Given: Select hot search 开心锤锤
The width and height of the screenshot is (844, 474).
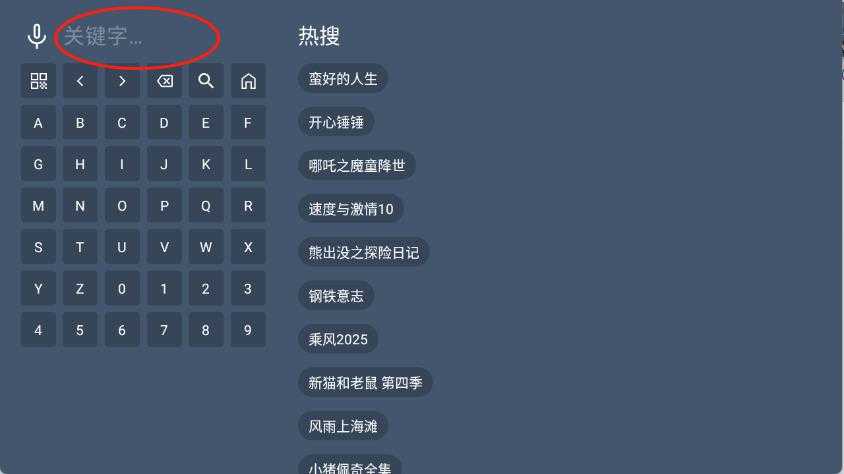Looking at the screenshot, I should click(336, 122).
